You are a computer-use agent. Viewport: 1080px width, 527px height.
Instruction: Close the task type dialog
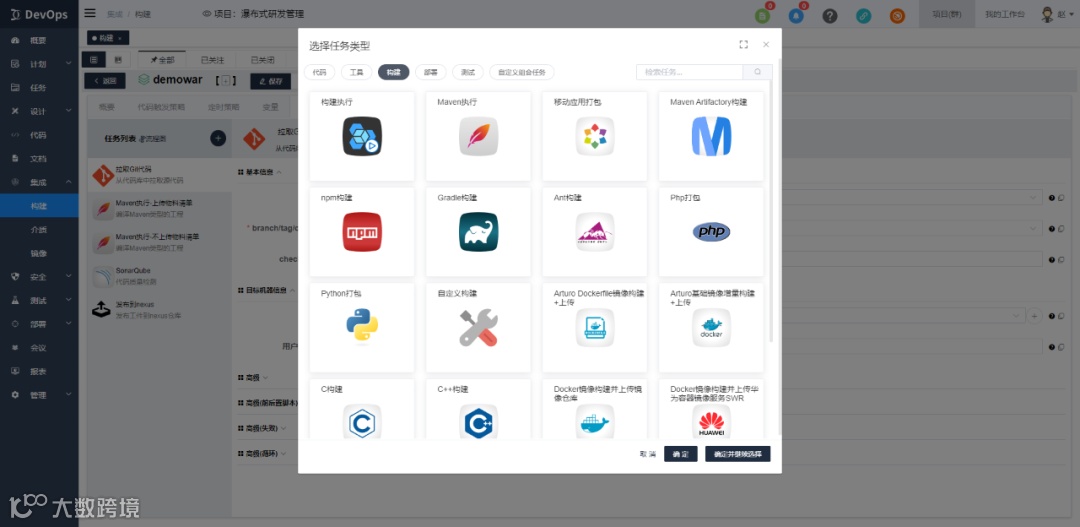coord(766,45)
